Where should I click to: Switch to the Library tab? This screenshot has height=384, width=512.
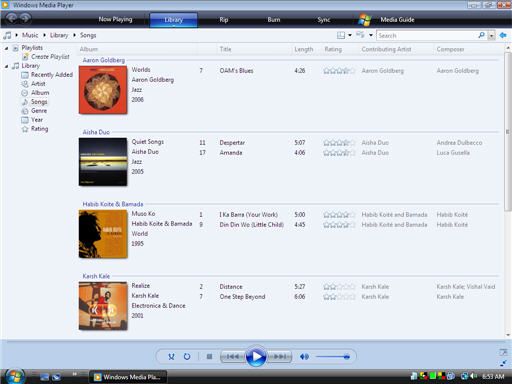coord(174,20)
